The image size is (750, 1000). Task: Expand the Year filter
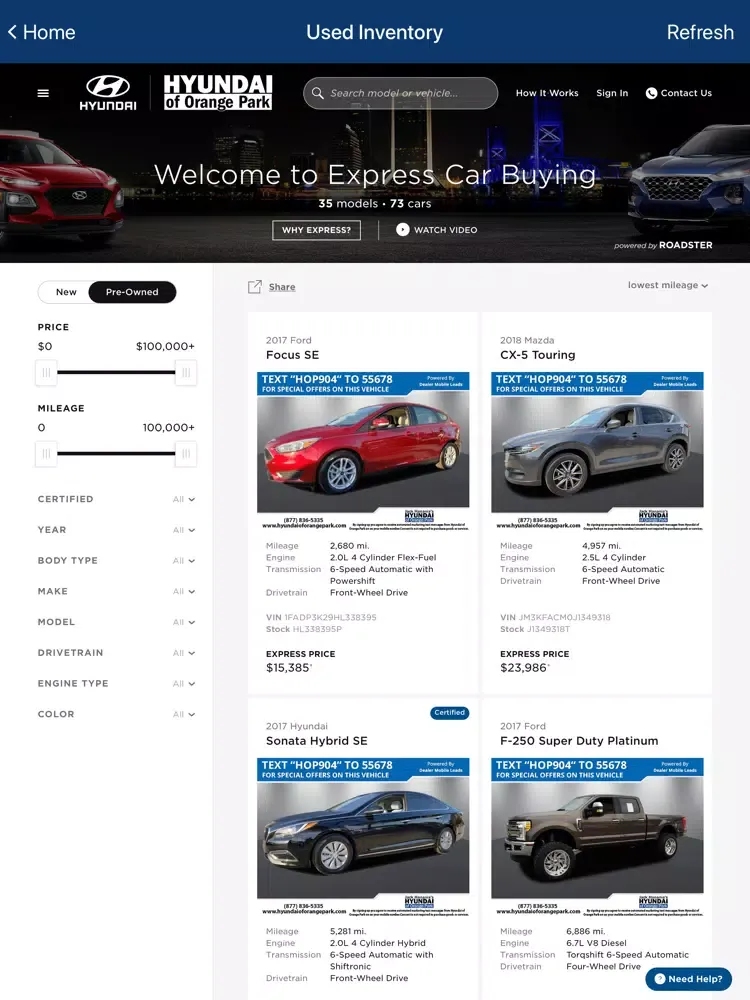click(x=116, y=530)
